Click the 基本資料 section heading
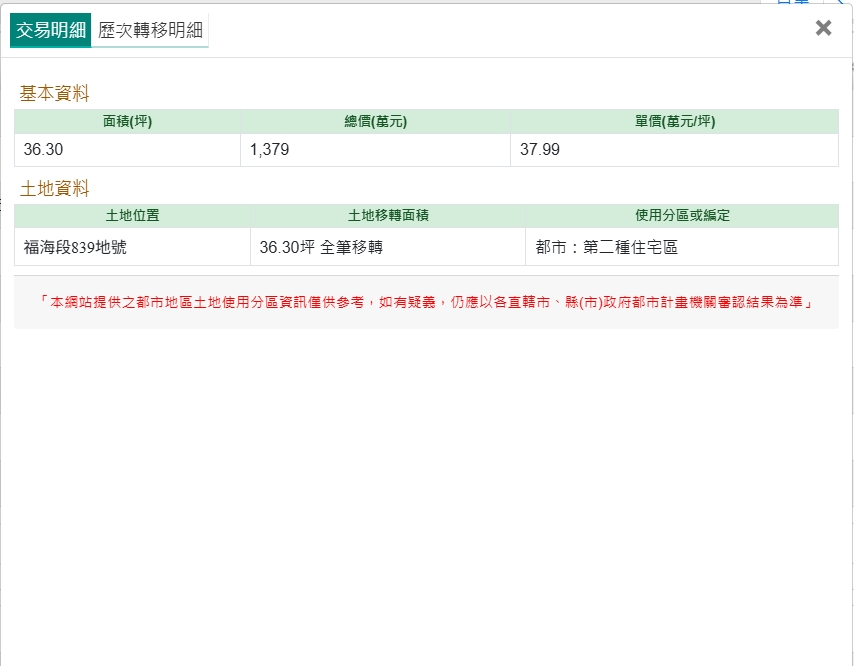The width and height of the screenshot is (854, 666). pos(55,94)
